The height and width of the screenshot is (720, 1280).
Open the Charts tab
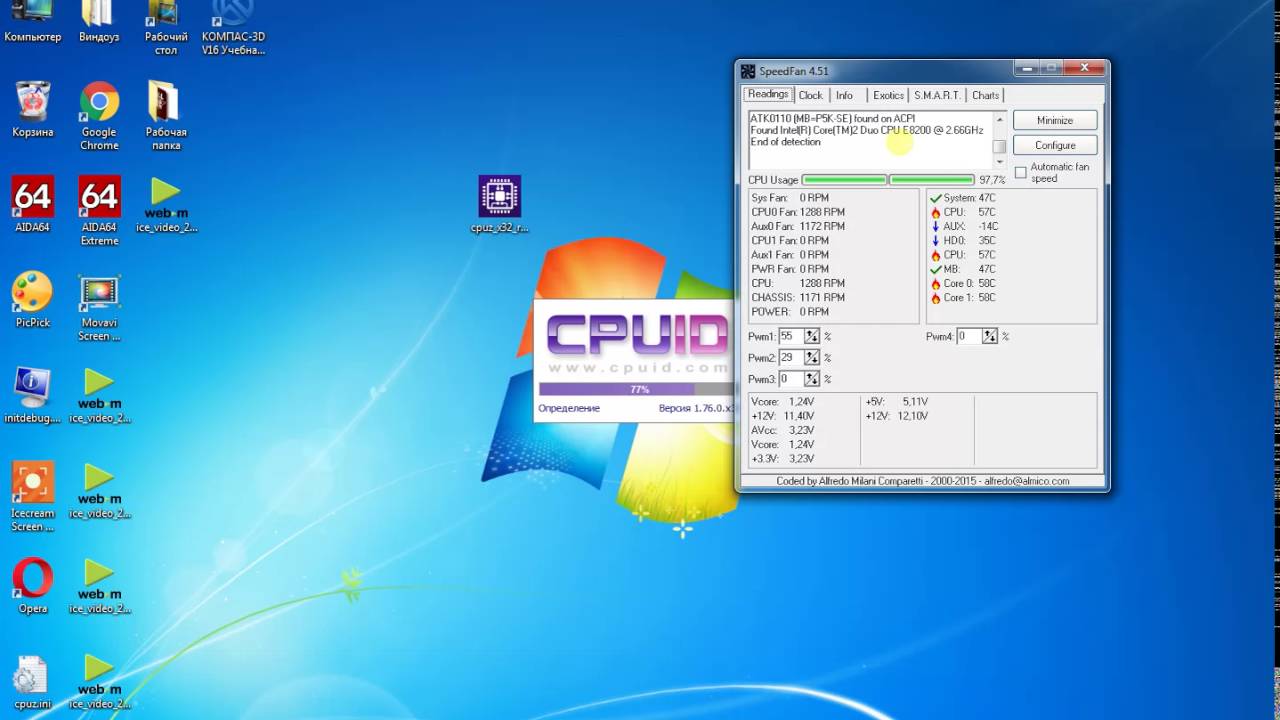pyautogui.click(x=986, y=95)
